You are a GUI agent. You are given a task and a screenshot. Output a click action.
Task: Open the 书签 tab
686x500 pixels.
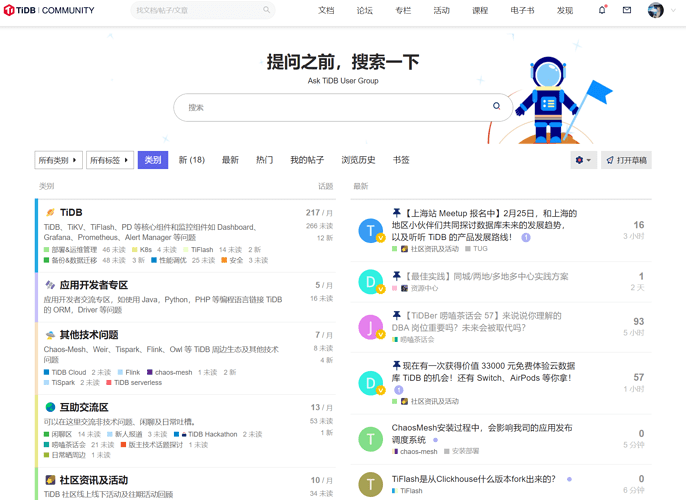pyautogui.click(x=401, y=160)
